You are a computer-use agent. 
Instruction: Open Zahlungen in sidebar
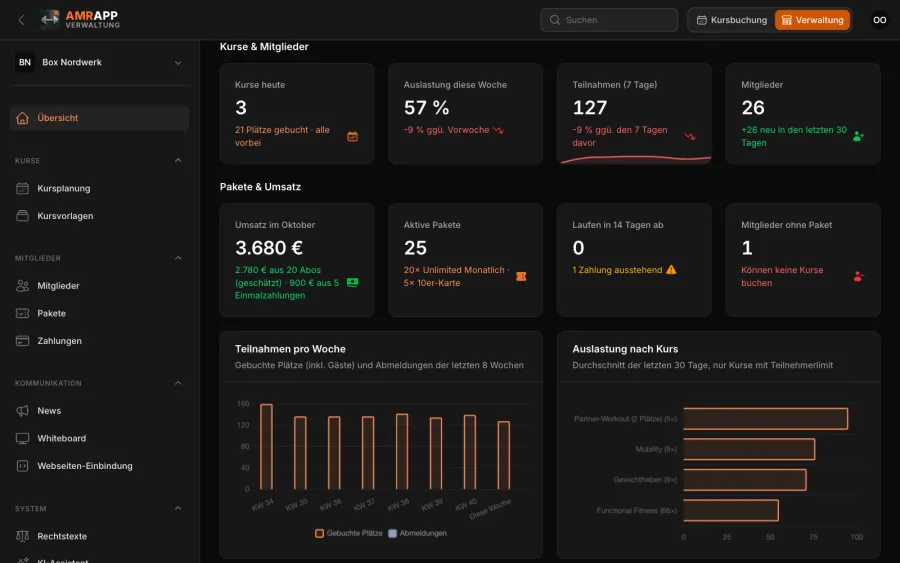tap(99, 341)
